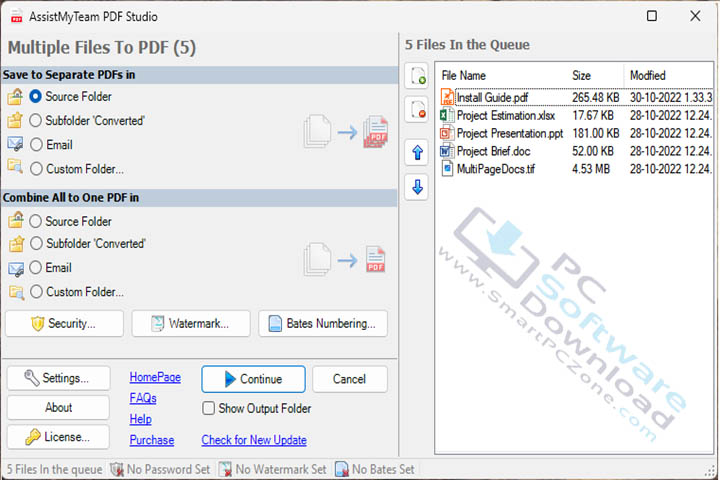Click the 4.53 MB size cell
720x480 pixels.
tap(591, 169)
